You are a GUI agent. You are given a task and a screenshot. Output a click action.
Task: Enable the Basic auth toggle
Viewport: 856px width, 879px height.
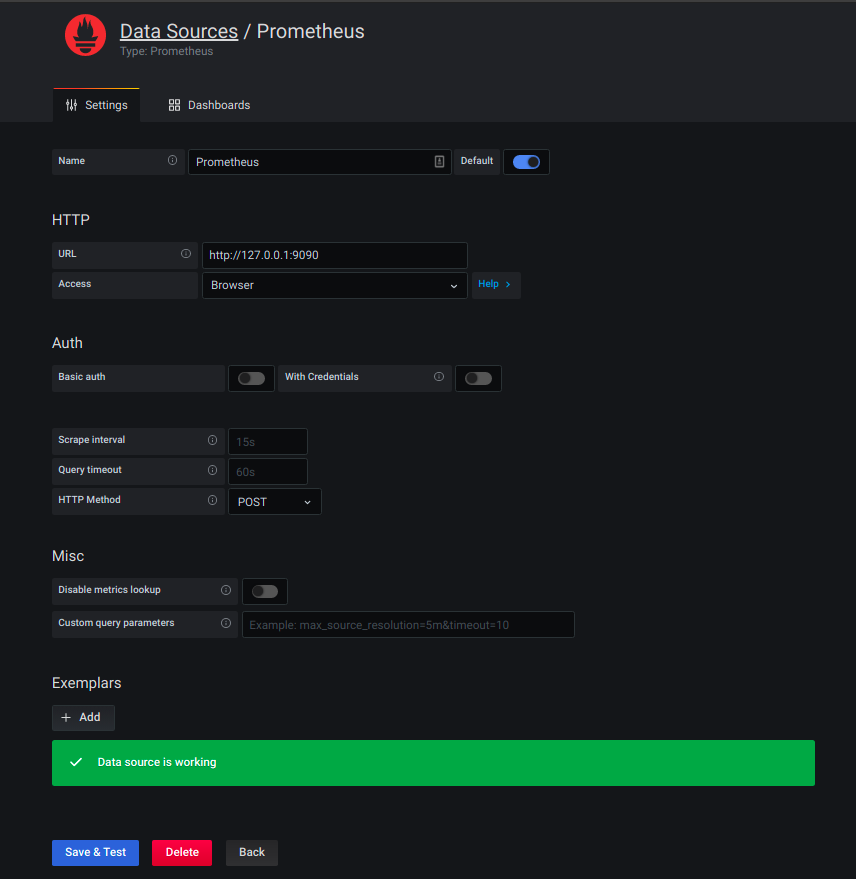click(251, 378)
